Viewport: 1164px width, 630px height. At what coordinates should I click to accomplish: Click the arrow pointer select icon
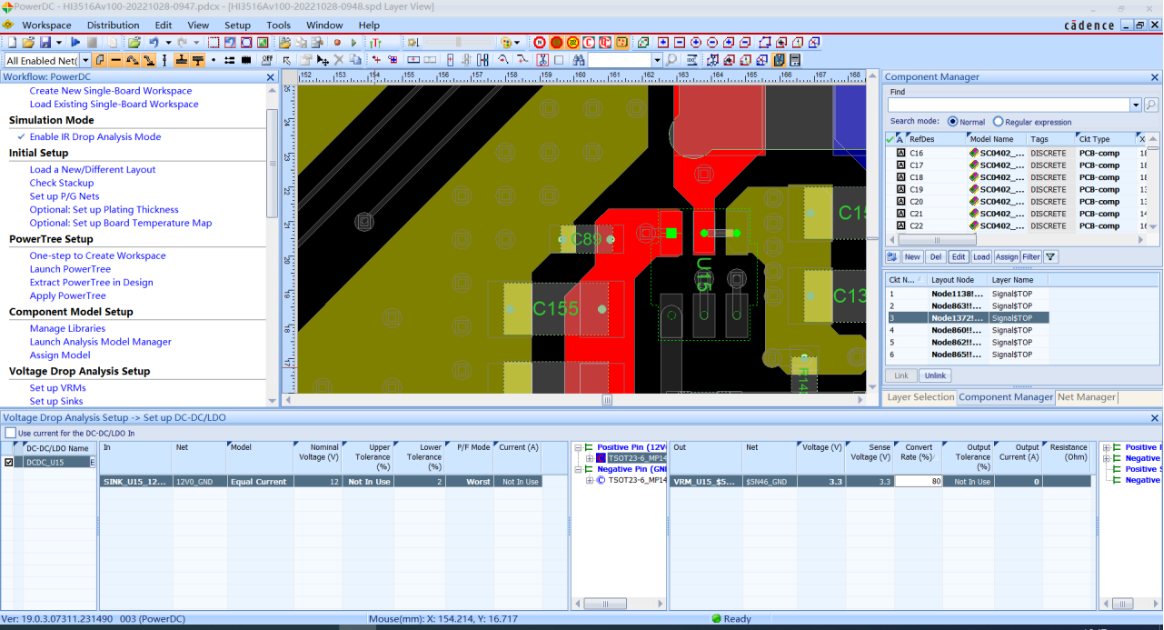click(286, 60)
